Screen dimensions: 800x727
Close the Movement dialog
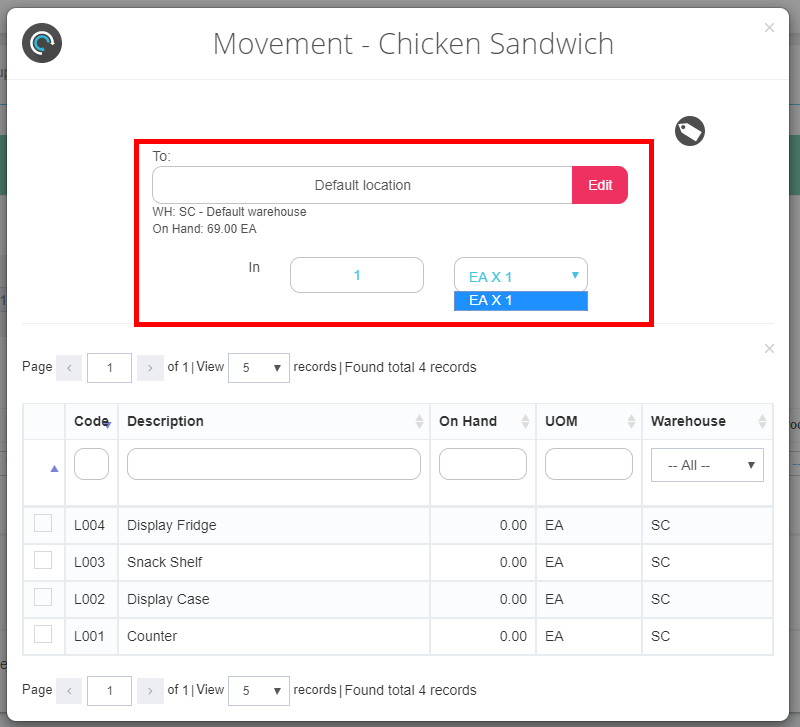click(769, 28)
